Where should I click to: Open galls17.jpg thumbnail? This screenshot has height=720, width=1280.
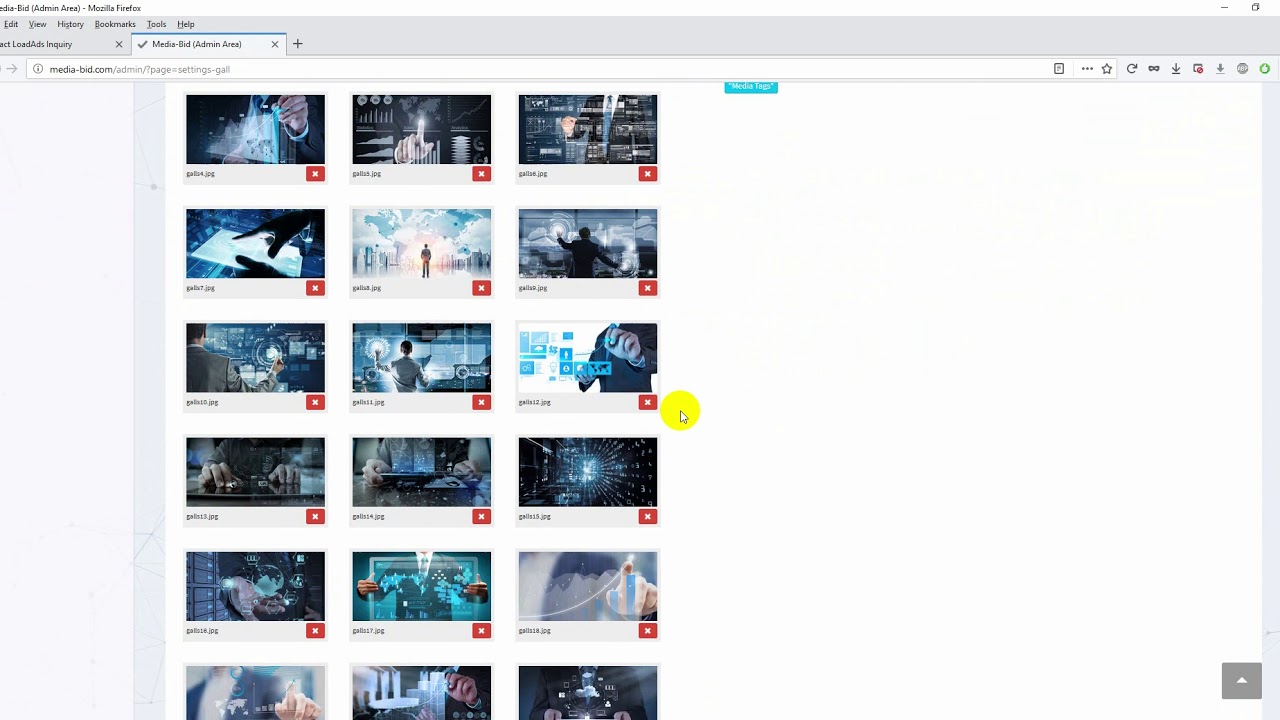pyautogui.click(x=421, y=586)
